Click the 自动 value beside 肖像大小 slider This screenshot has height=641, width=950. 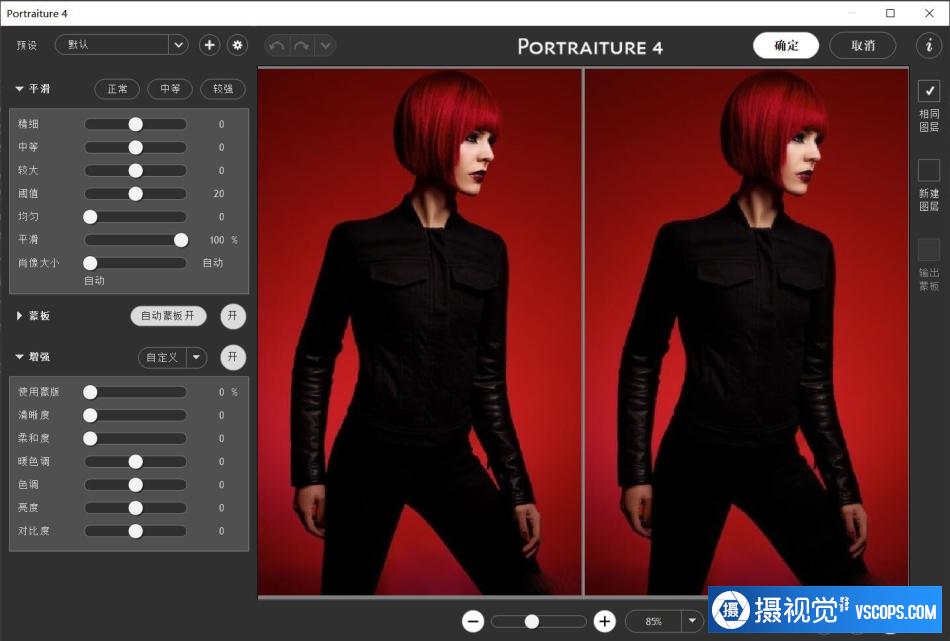pos(213,263)
